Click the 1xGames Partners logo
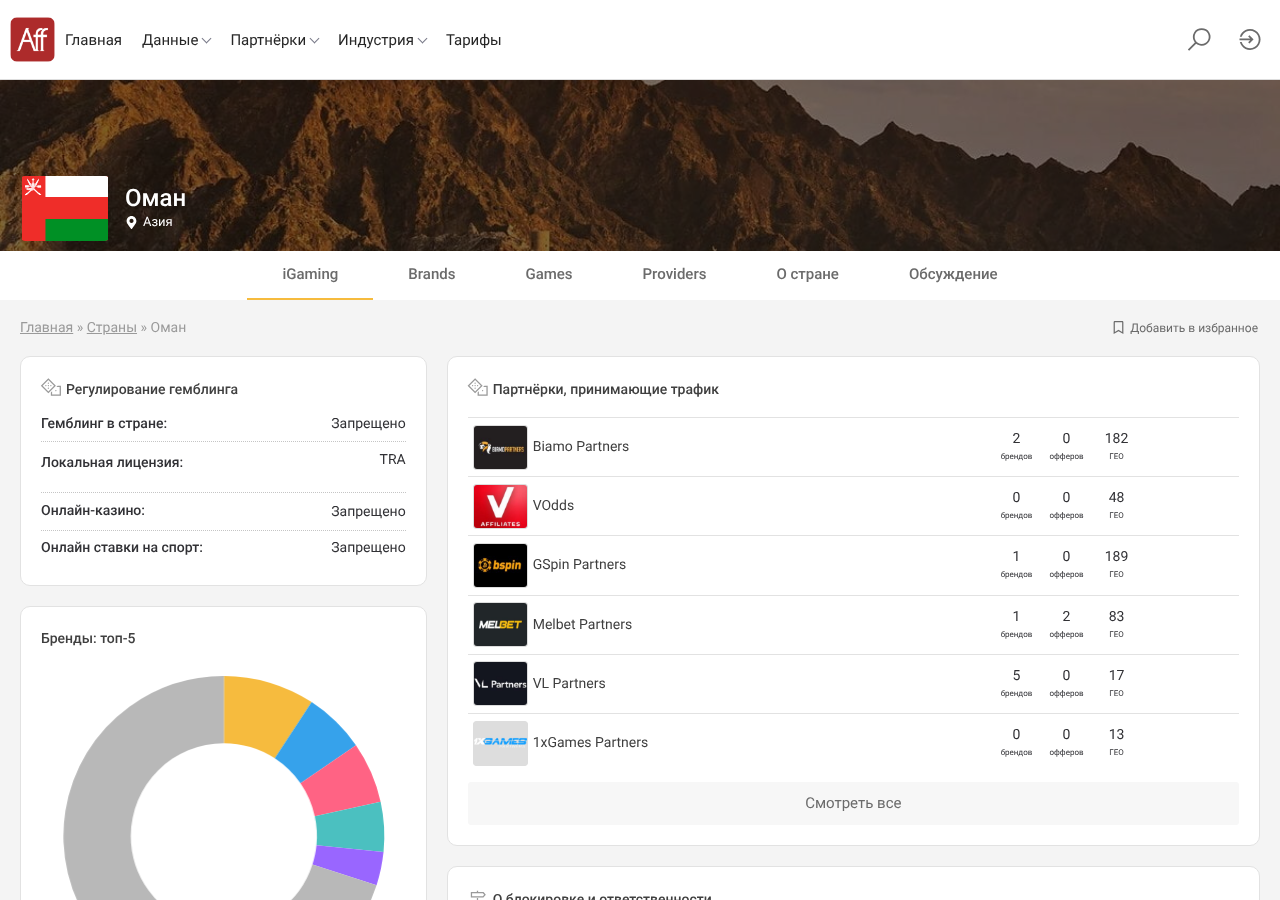Image resolution: width=1280 pixels, height=900 pixels. (x=500, y=743)
